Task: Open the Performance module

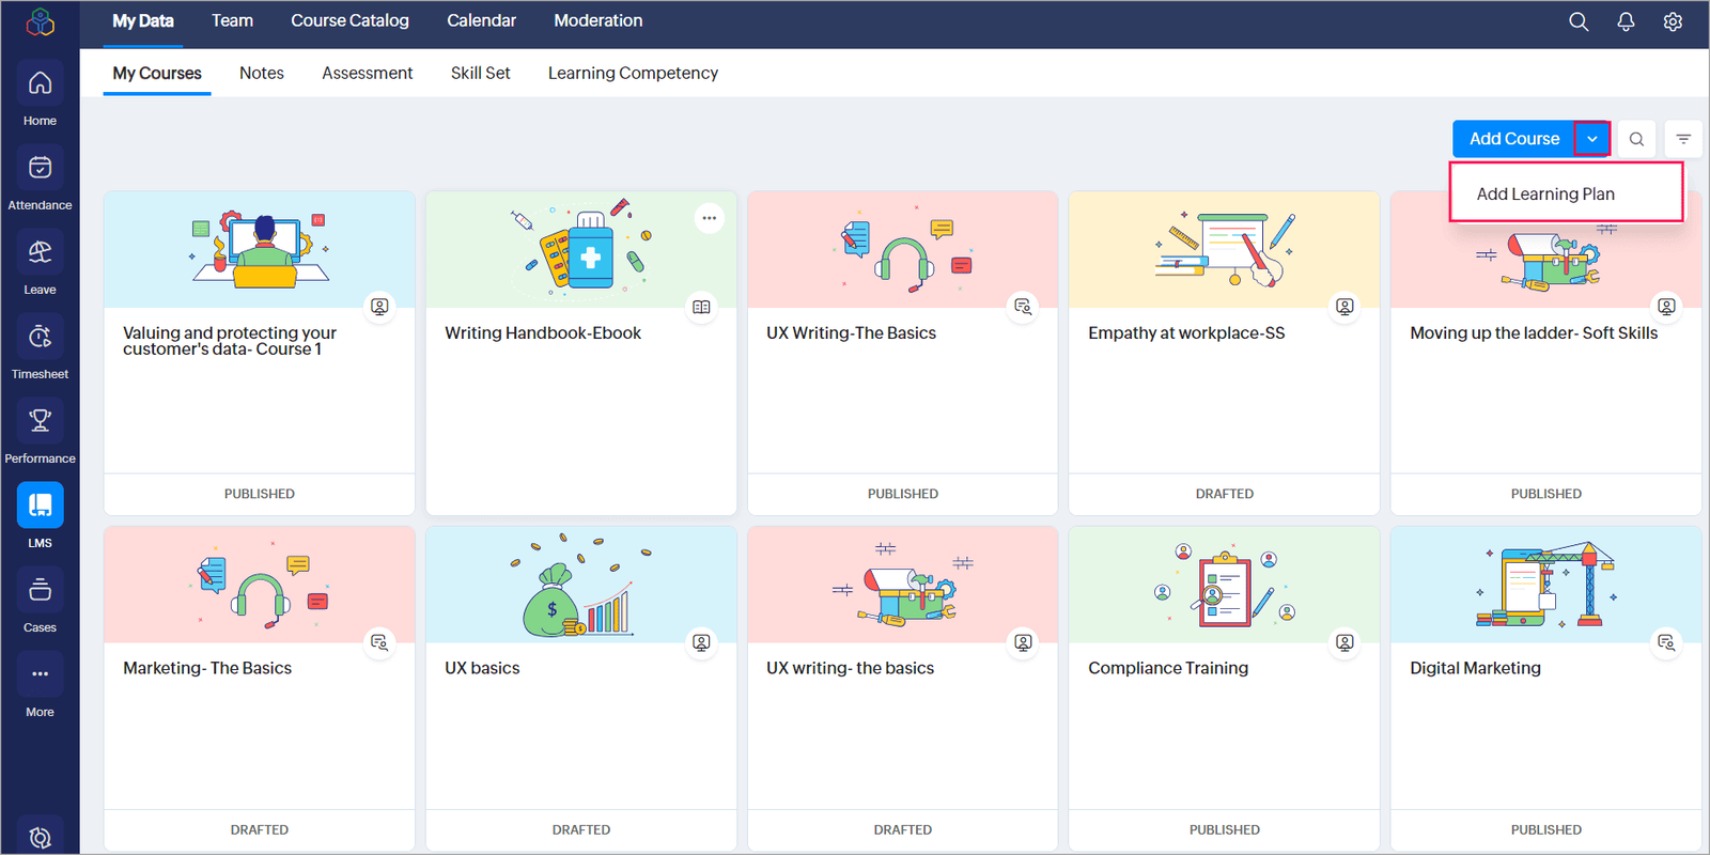Action: pyautogui.click(x=40, y=432)
